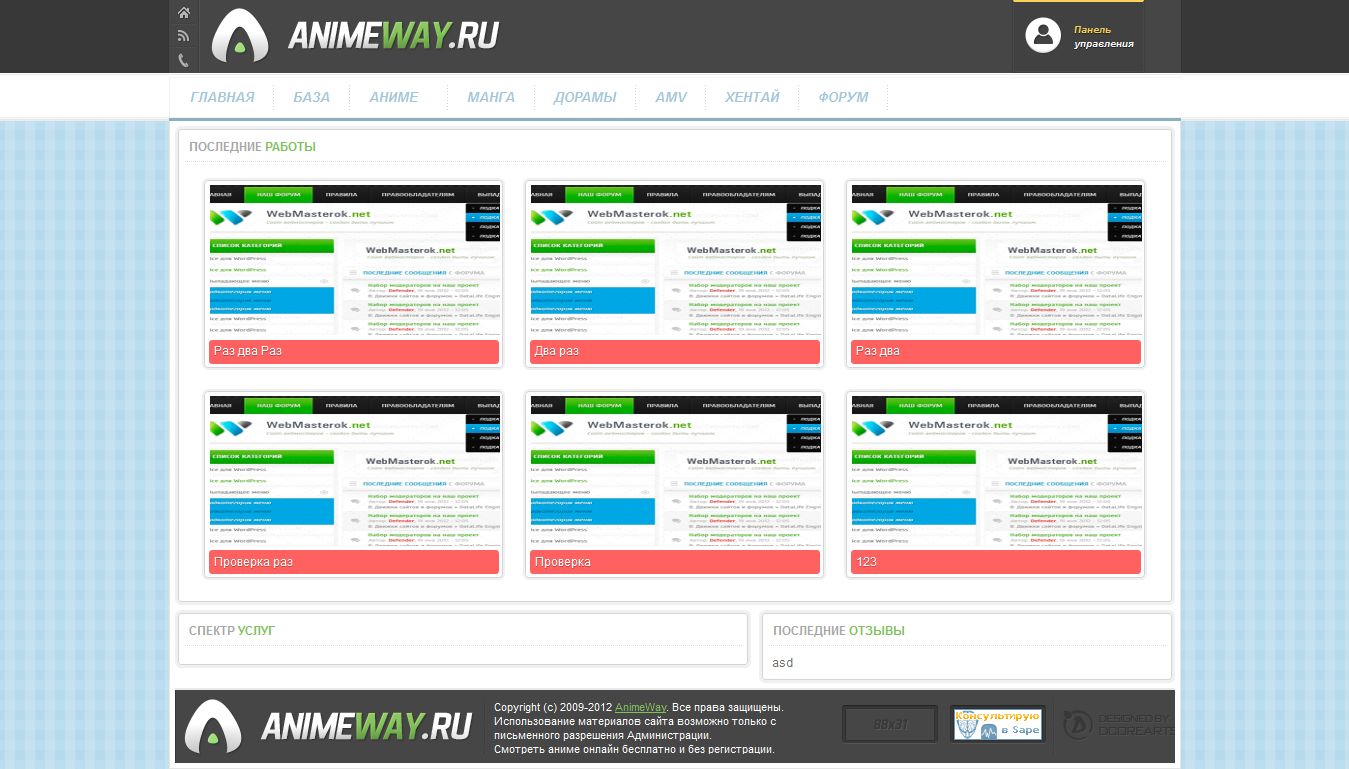The height and width of the screenshot is (769, 1349).
Task: Open the Главная menu item
Action: 222,97
